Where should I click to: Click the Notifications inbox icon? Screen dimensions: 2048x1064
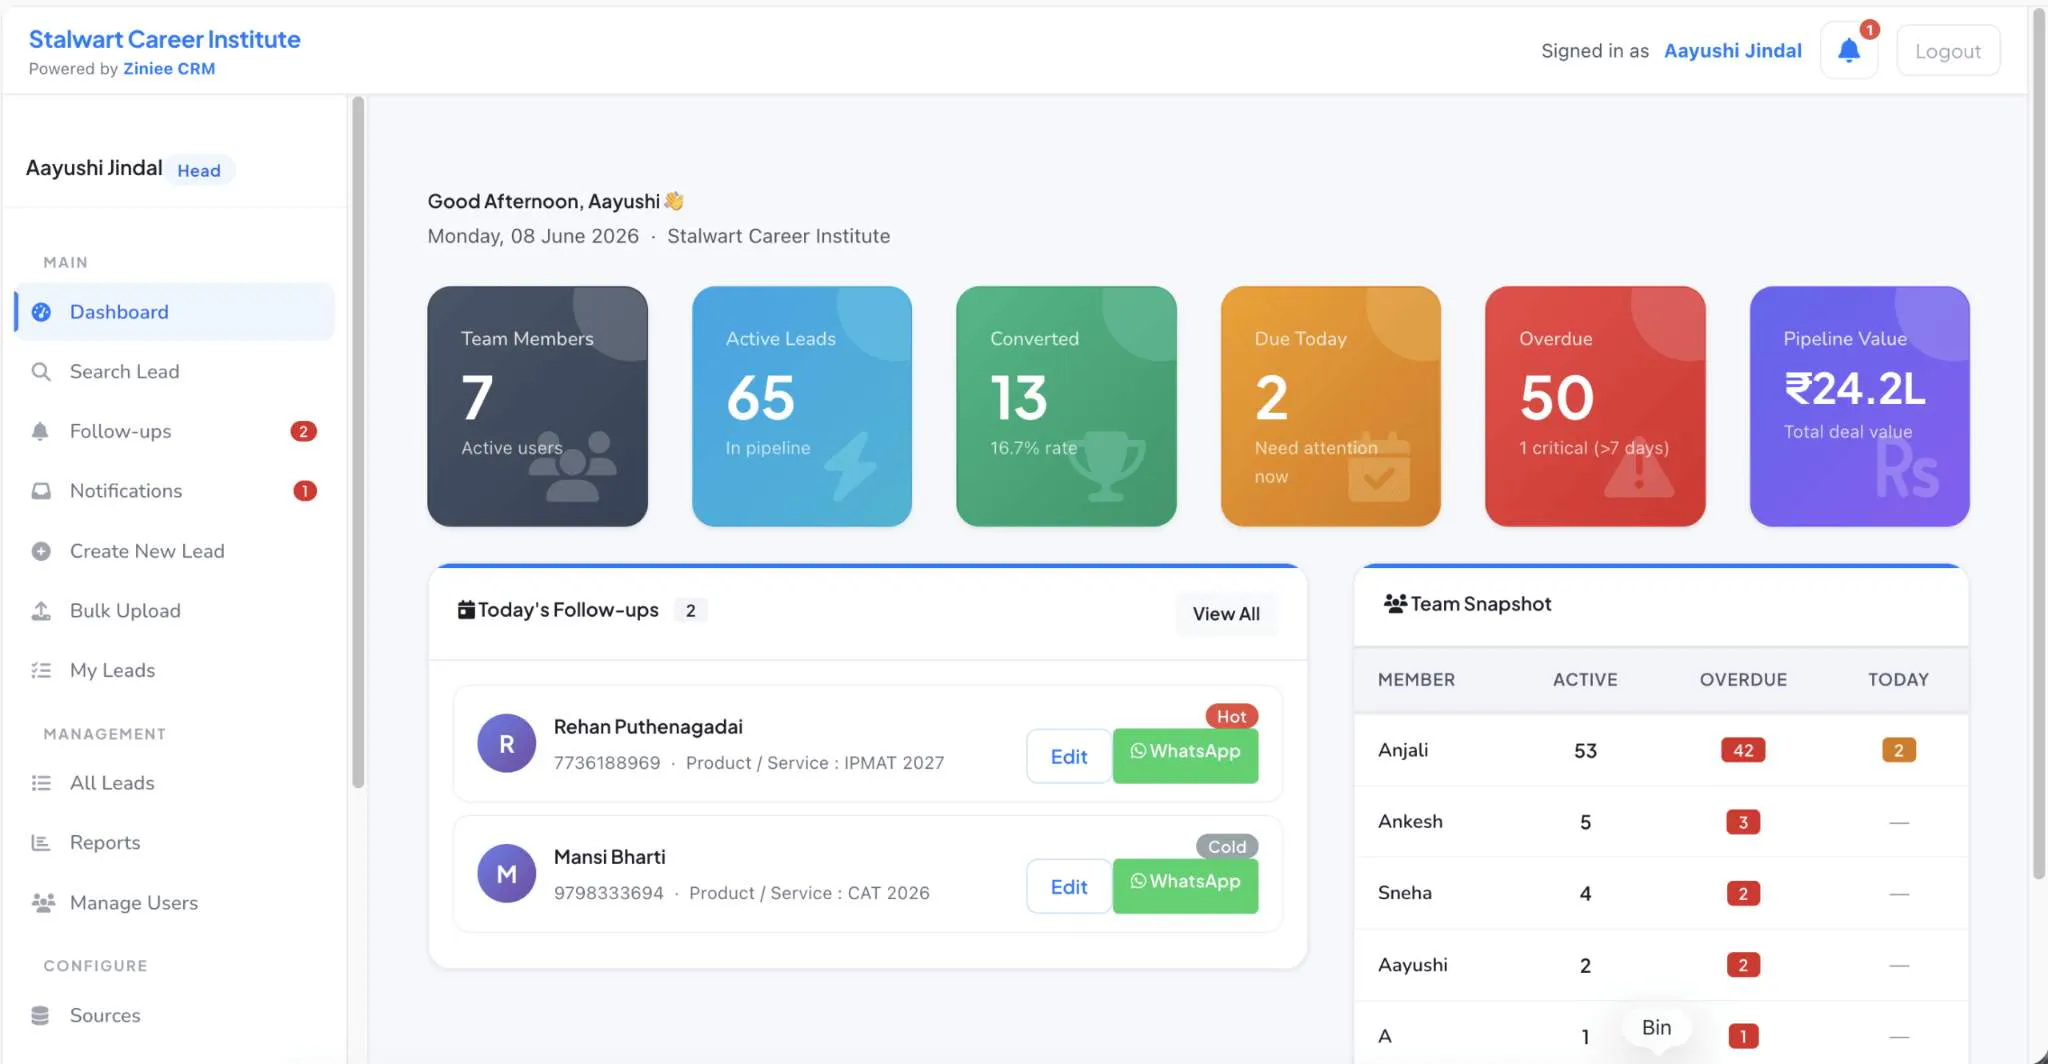point(41,491)
